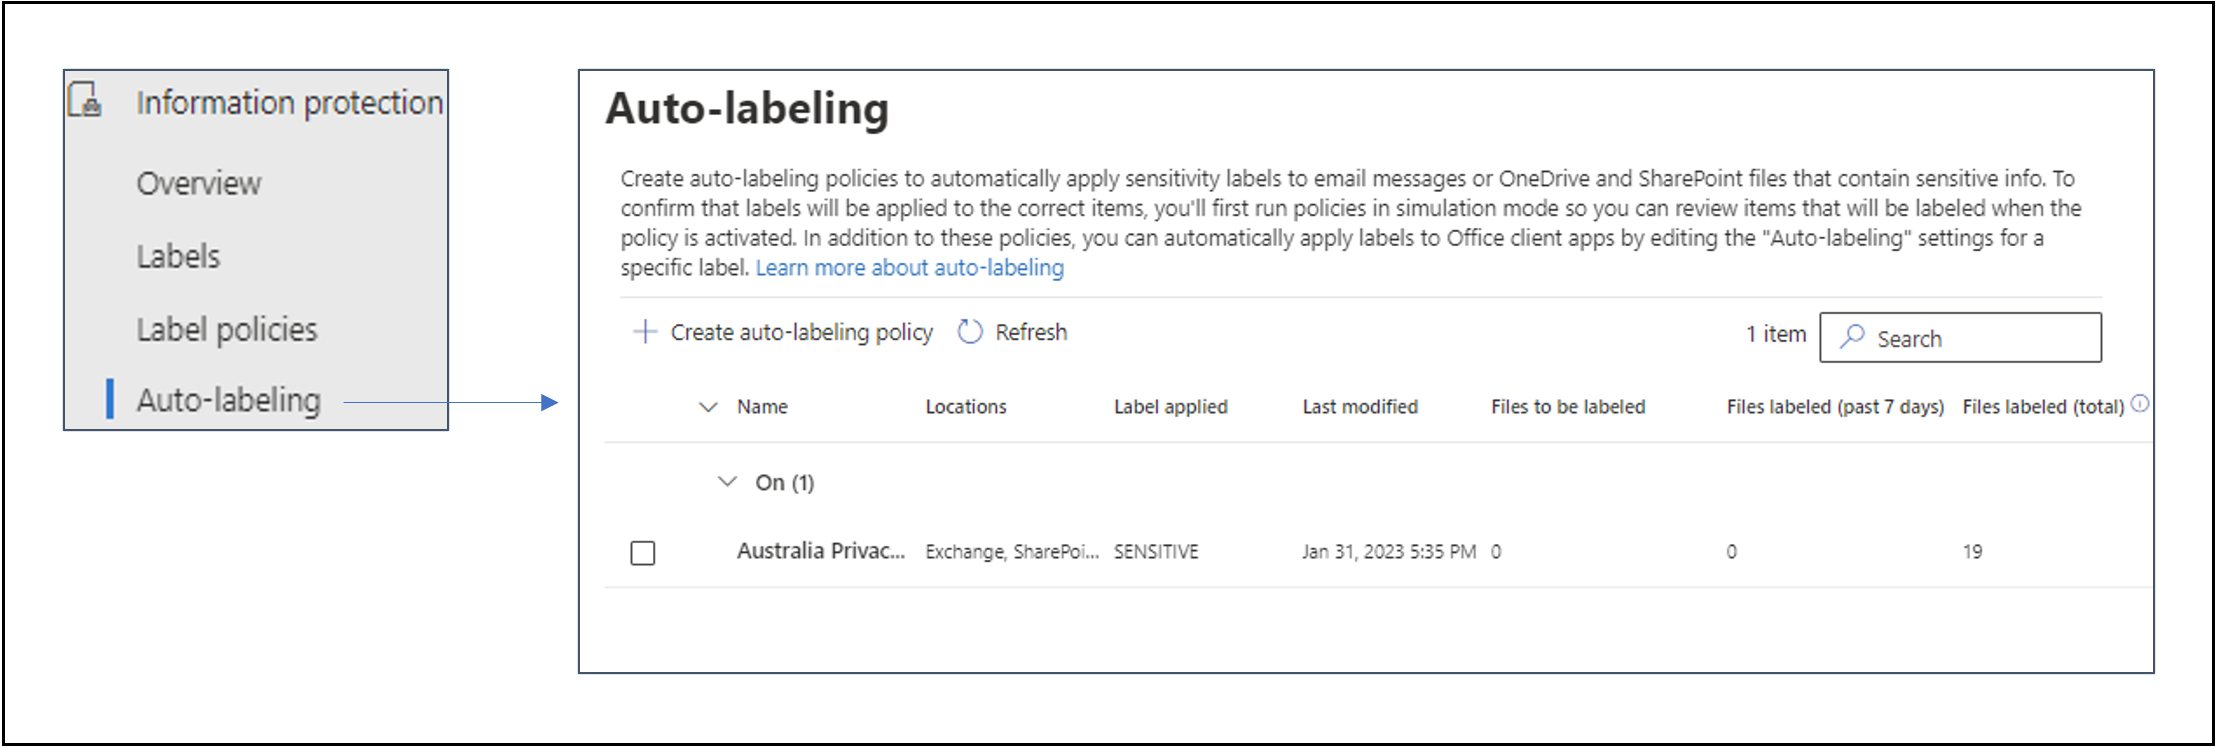Open Label policies in the sidebar

(x=226, y=330)
